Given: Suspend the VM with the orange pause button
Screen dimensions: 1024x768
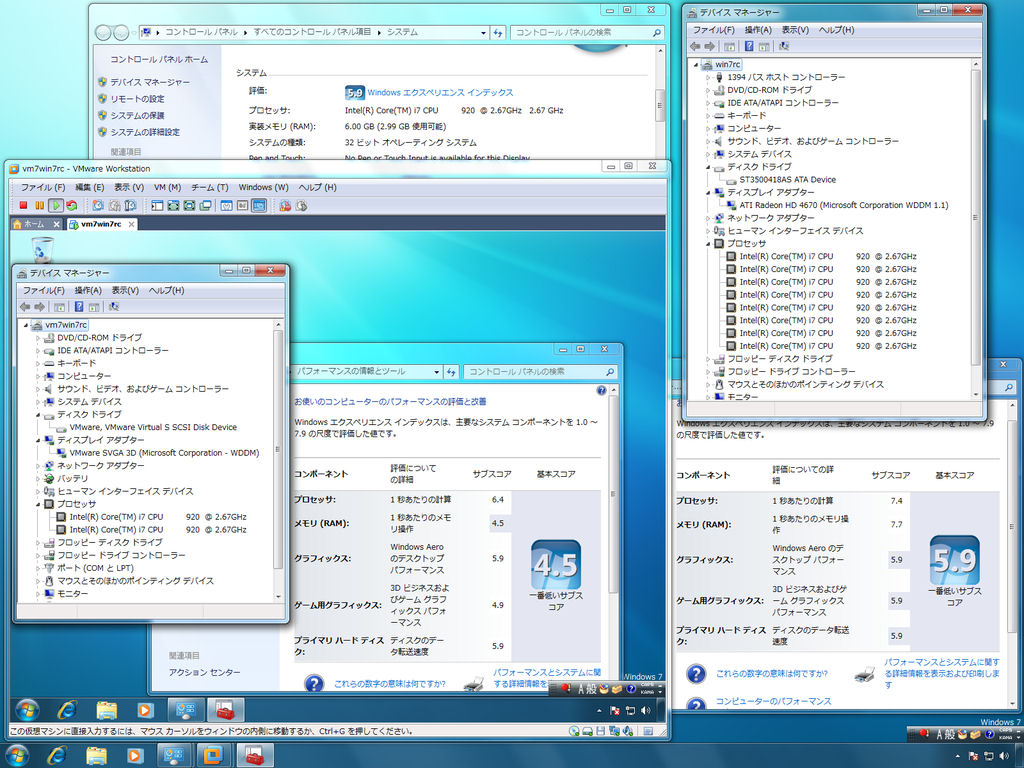Looking at the screenshot, I should 39,205.
